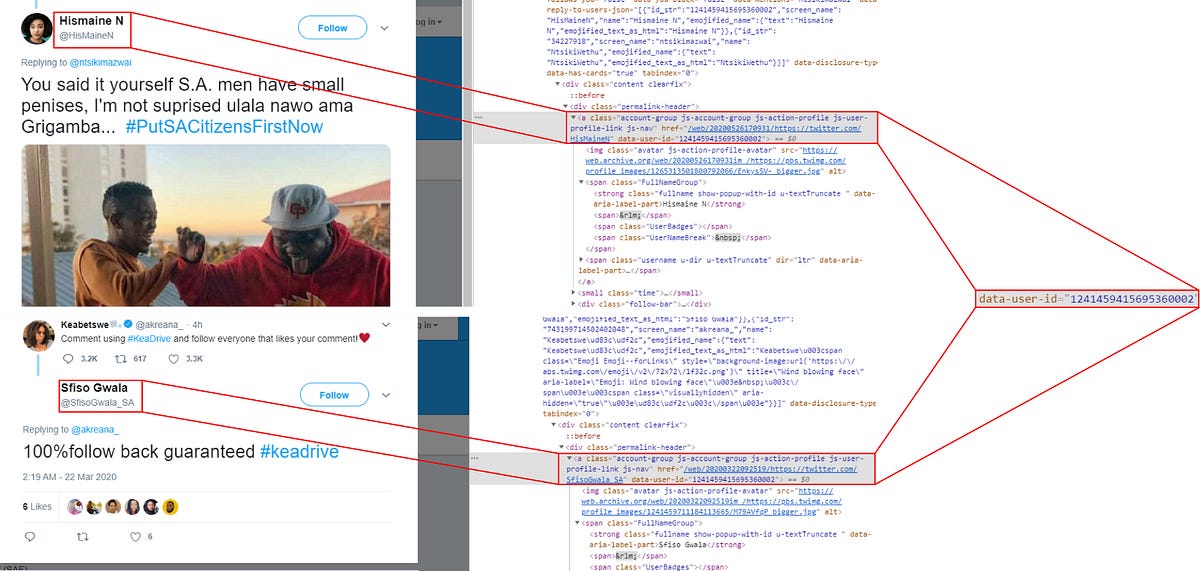Click retweet icon under Sfiso Gwala's tweet
1200x571 pixels.
pos(83,537)
